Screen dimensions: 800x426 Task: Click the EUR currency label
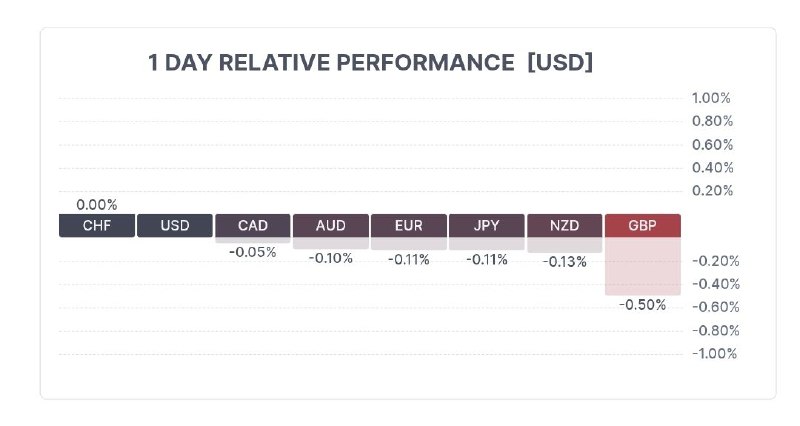409,225
